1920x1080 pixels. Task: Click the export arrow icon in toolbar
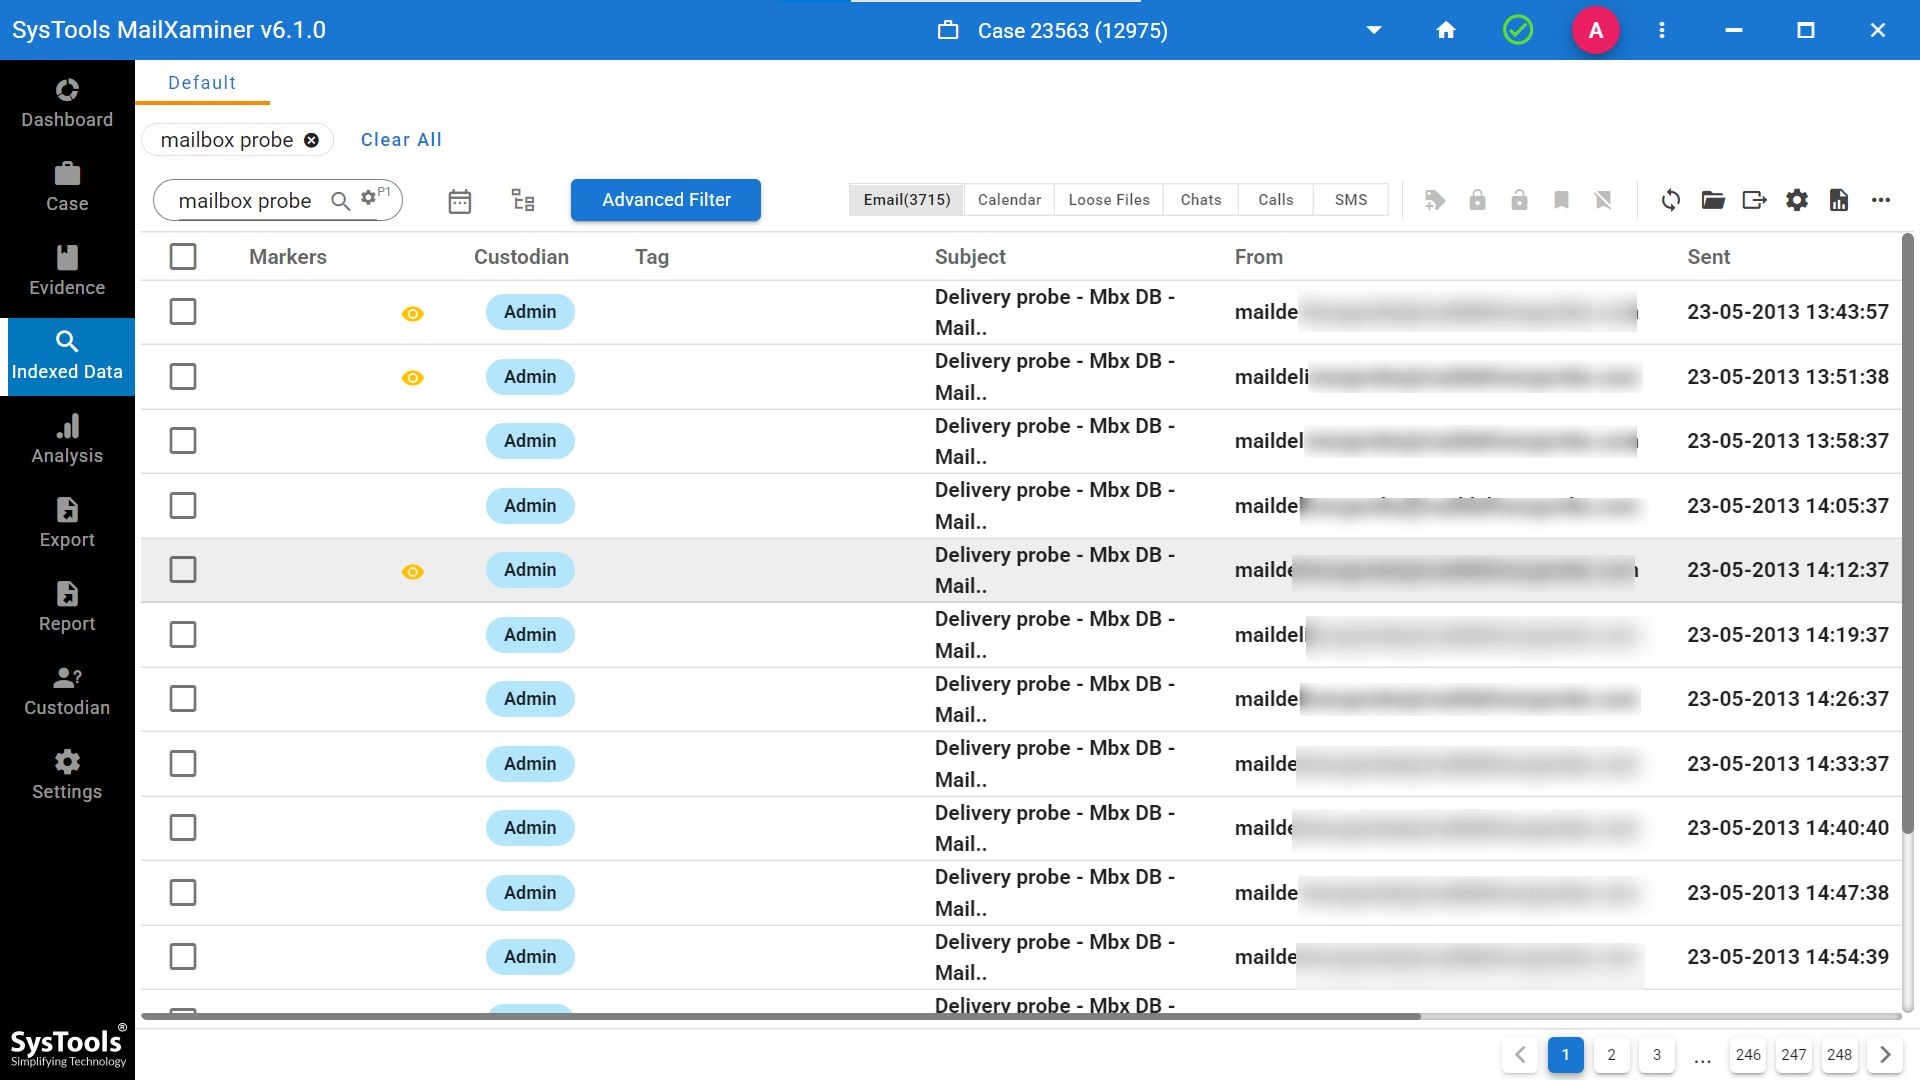[x=1755, y=200]
